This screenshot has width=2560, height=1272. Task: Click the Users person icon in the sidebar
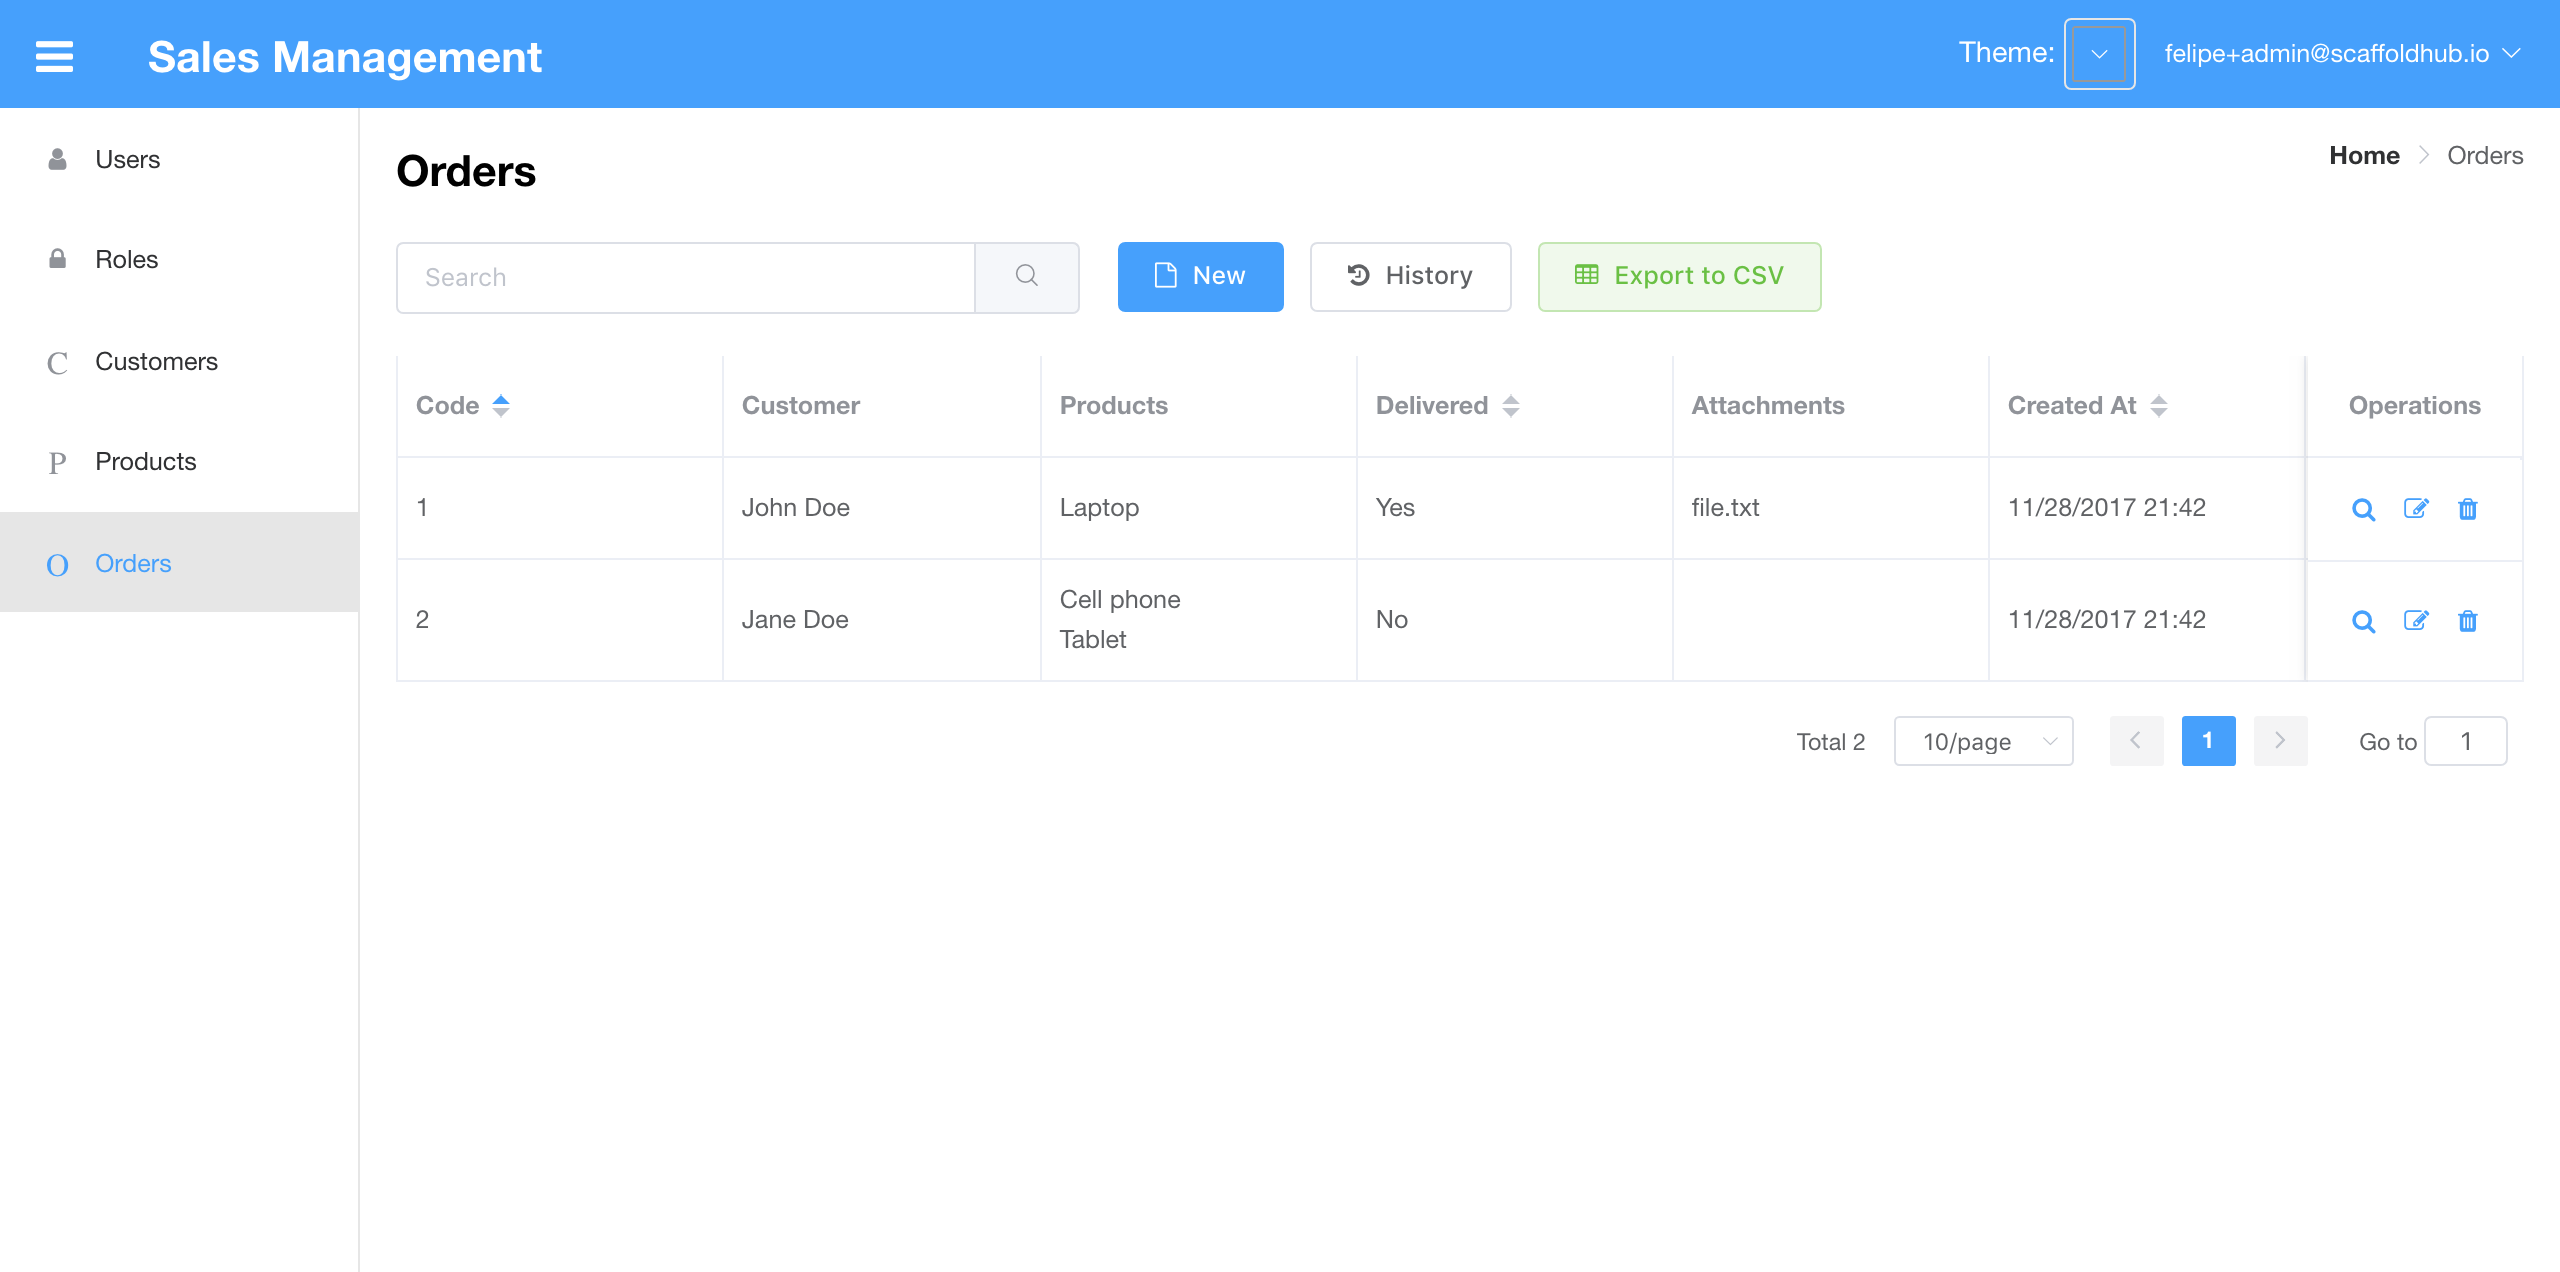56,158
